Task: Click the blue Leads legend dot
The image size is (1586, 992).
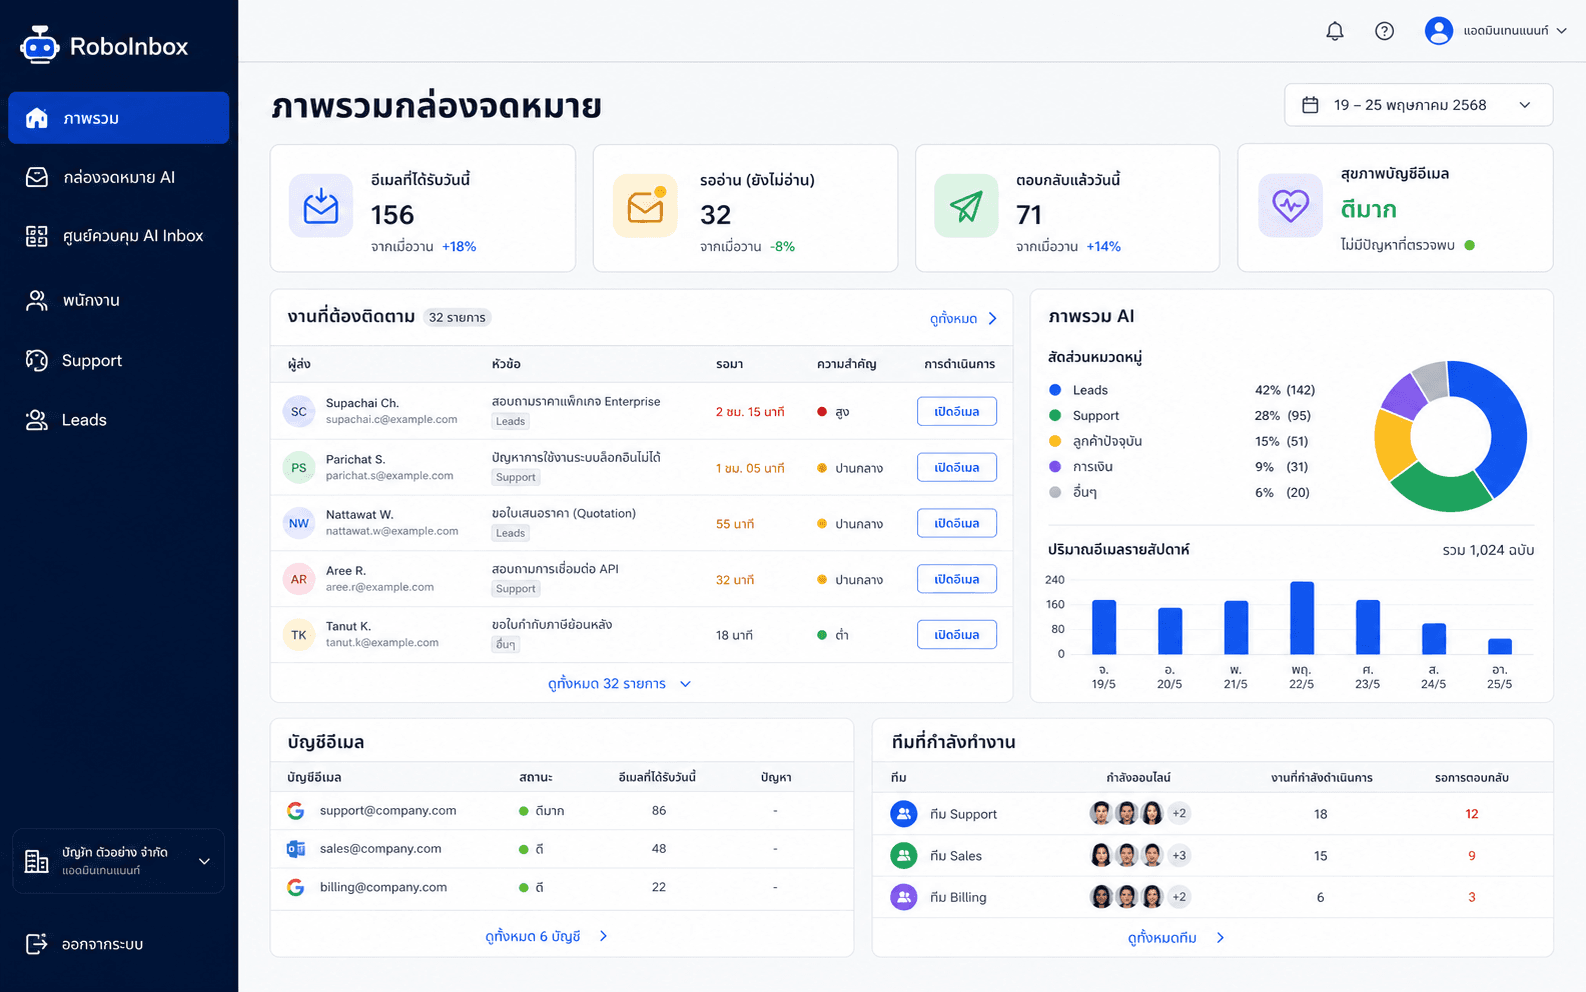Action: pos(1055,390)
